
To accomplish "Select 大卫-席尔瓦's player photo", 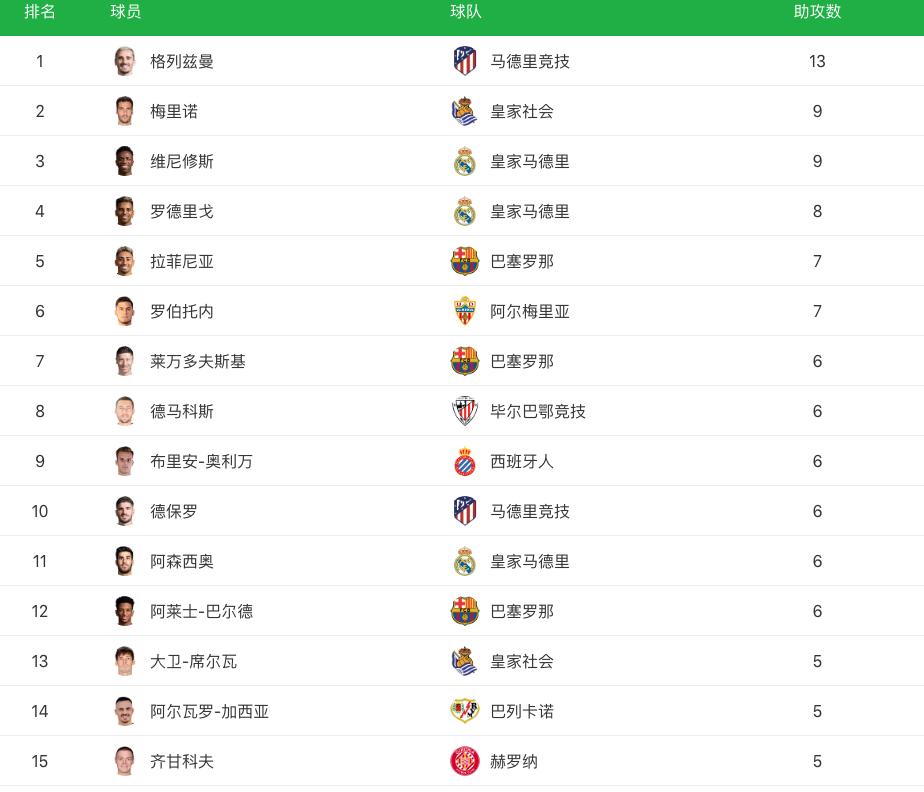I will point(125,661).
